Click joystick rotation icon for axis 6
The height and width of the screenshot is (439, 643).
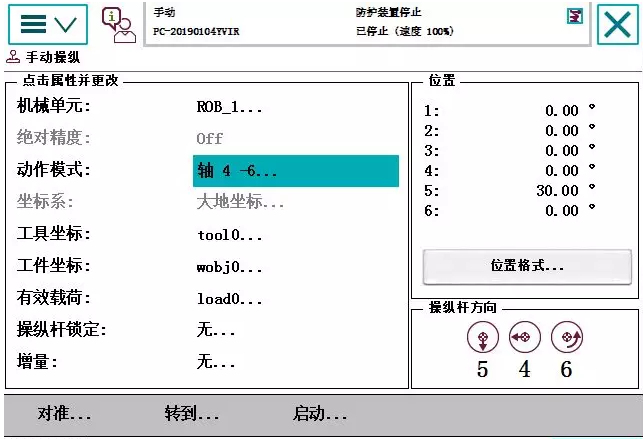(567, 337)
